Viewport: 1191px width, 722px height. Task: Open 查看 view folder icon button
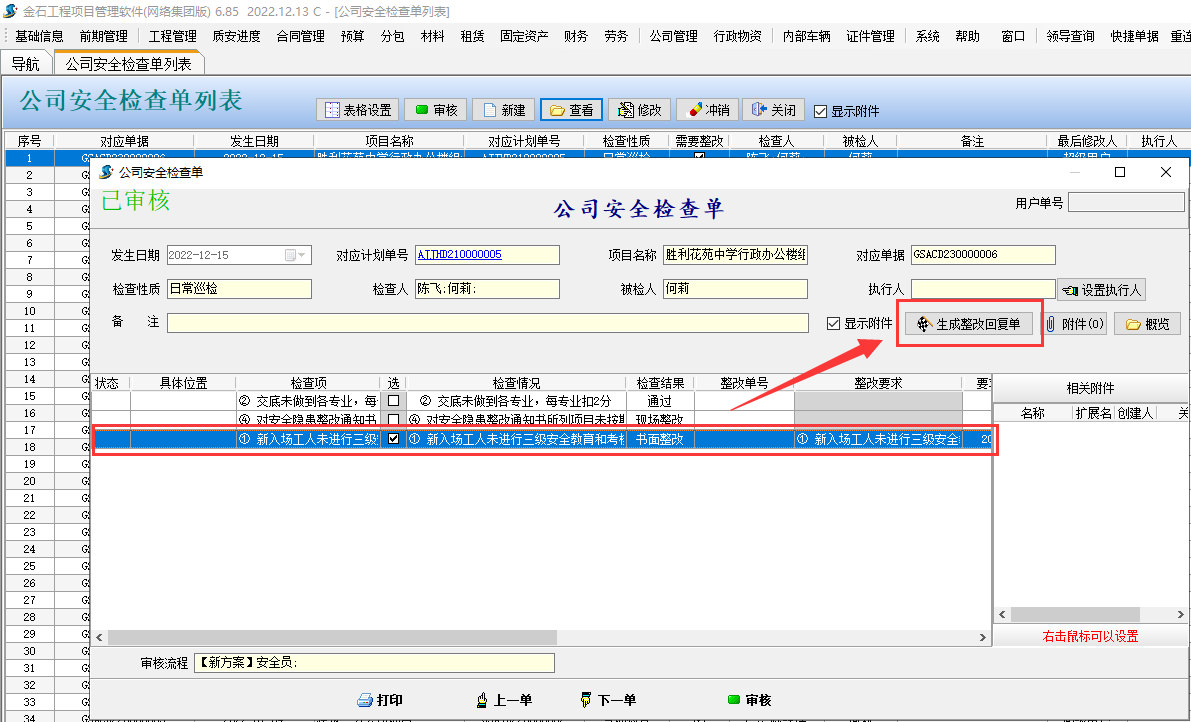(571, 110)
